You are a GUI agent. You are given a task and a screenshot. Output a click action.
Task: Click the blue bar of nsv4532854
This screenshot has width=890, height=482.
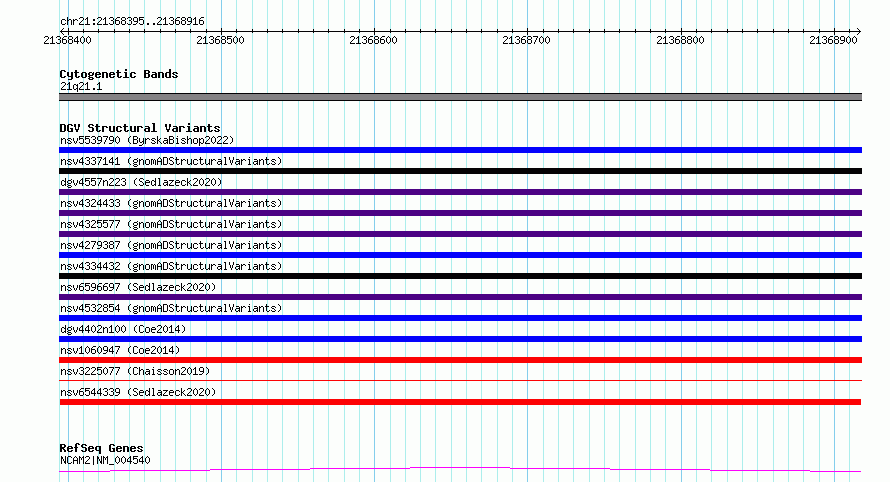click(x=460, y=318)
